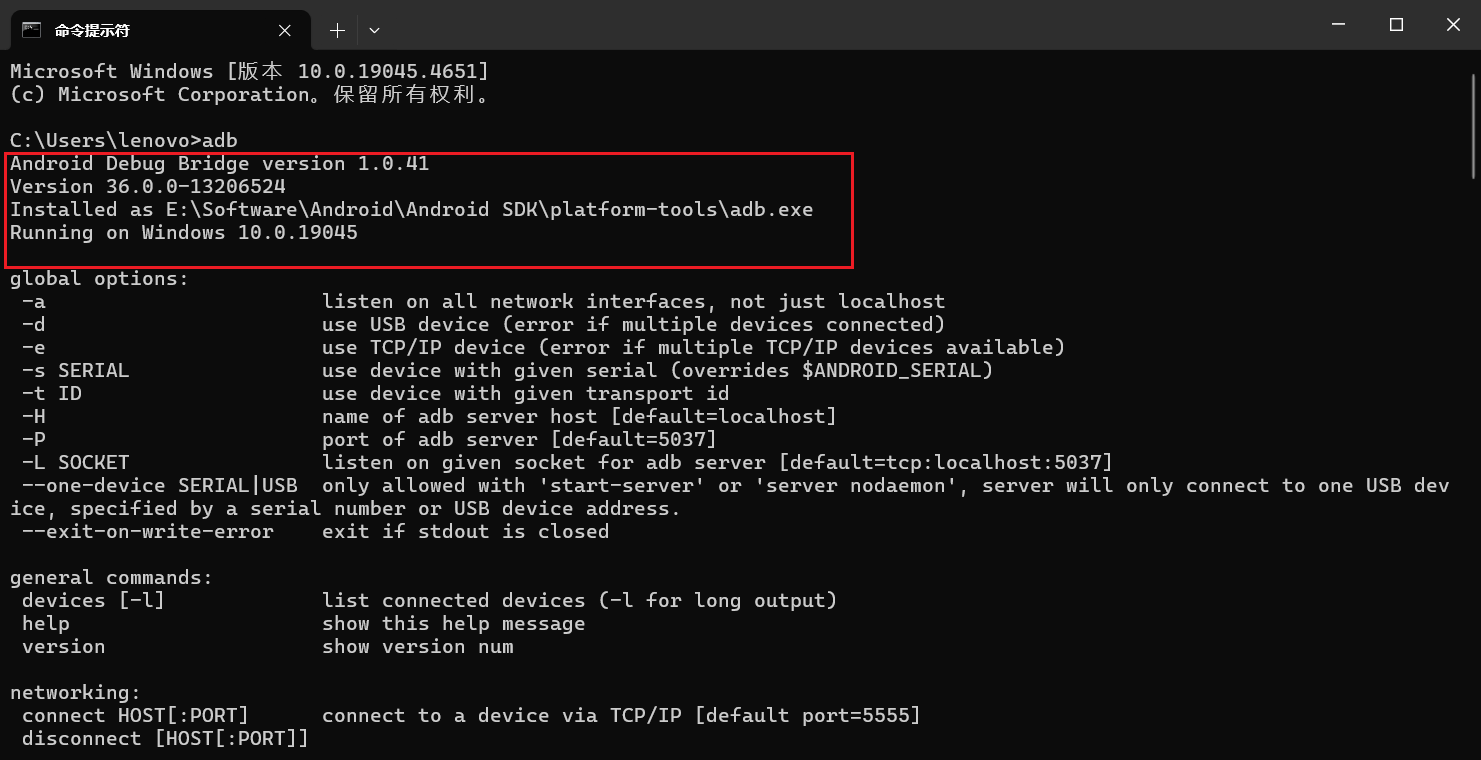The height and width of the screenshot is (760, 1481).
Task: Click the global options heading
Action: coord(99,278)
